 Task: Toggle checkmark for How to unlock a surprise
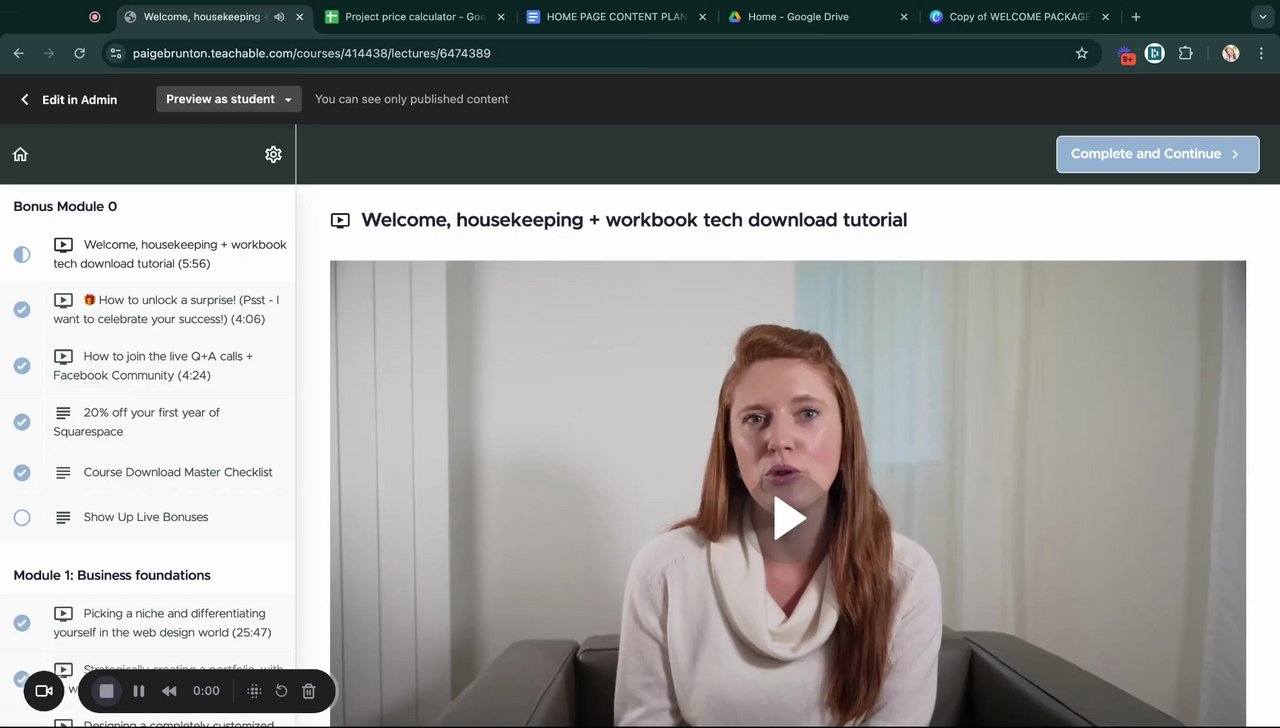[22, 310]
